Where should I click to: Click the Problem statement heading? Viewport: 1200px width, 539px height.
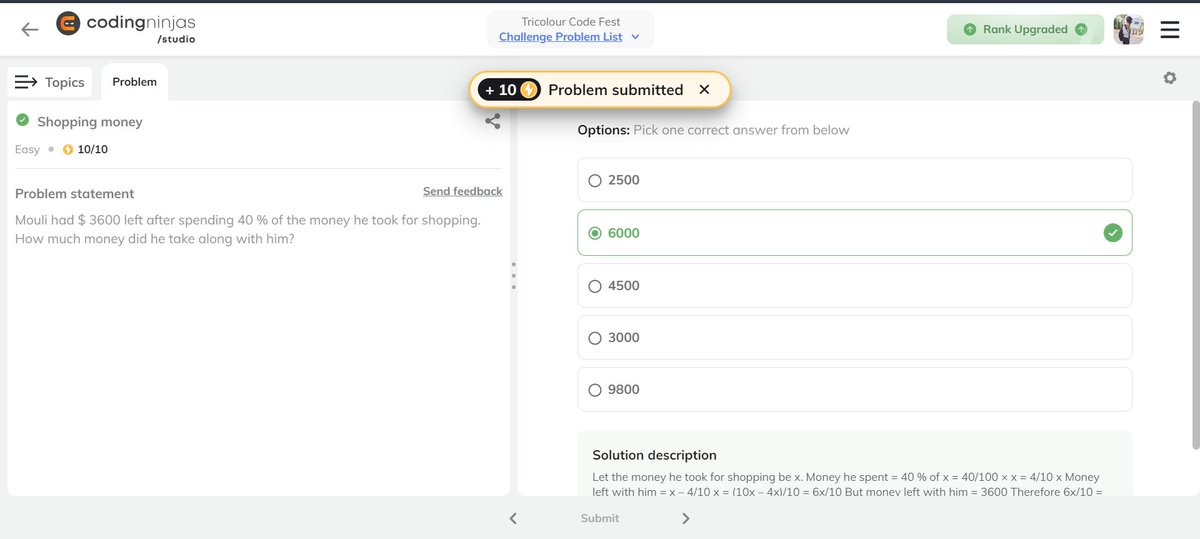pos(75,193)
